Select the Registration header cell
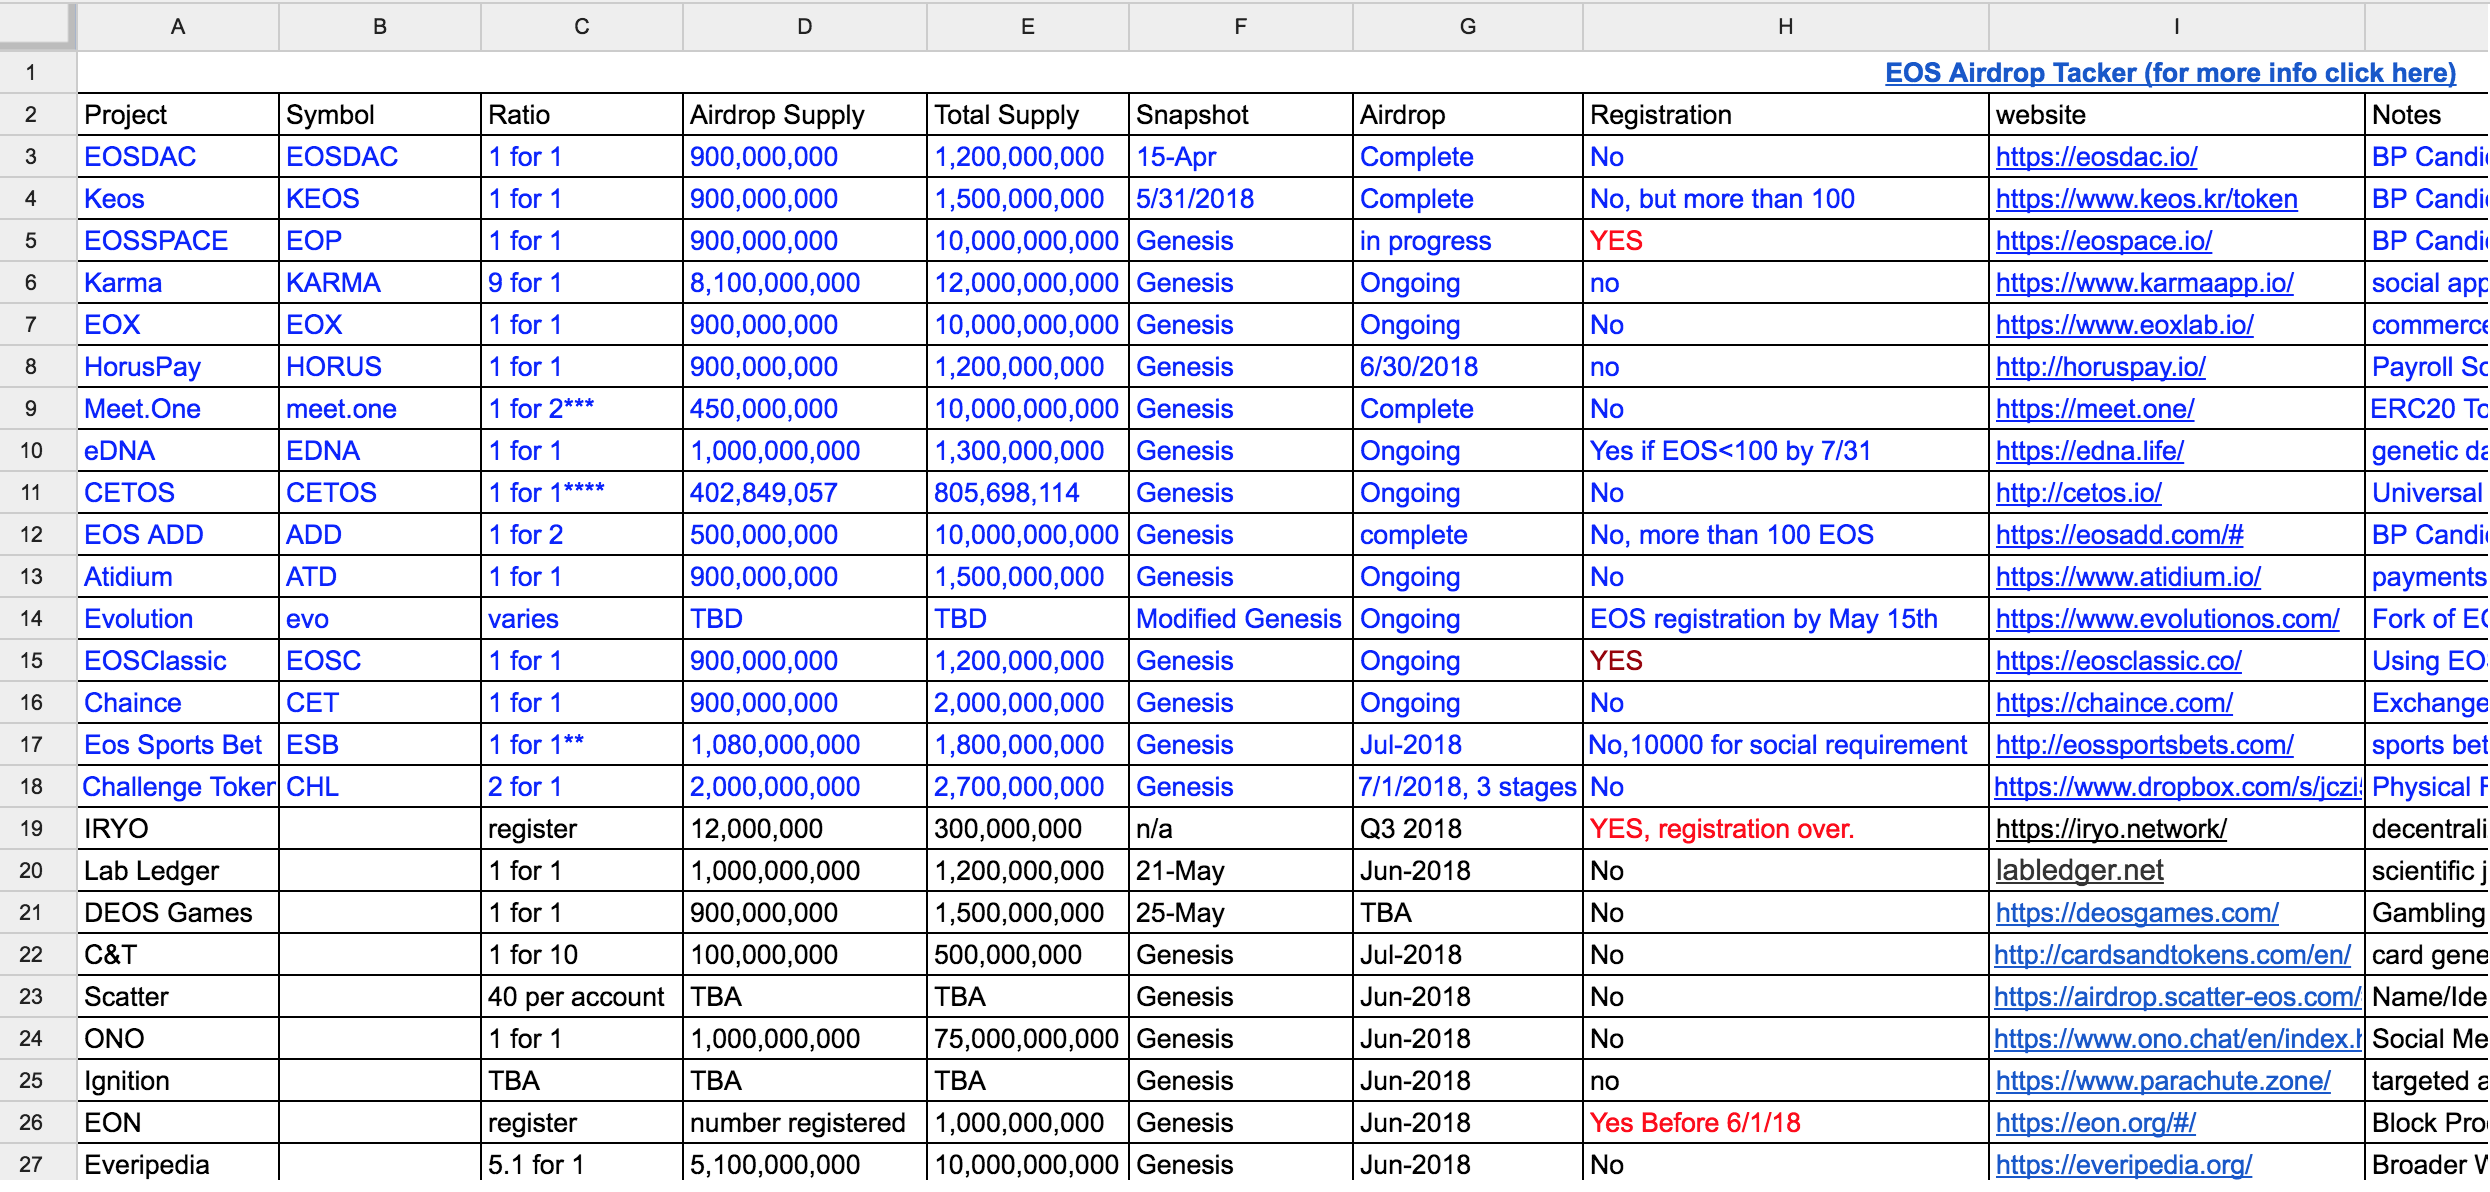Screen dimensions: 2490x1192 1786,115
